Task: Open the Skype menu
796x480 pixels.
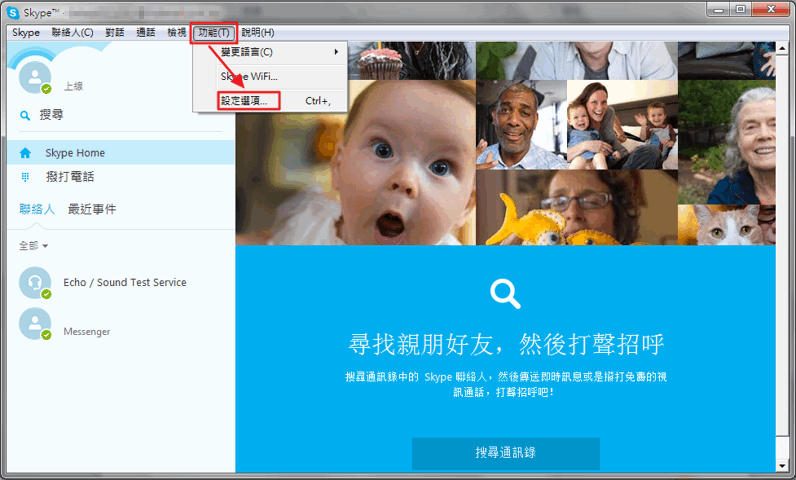Action: (26, 32)
